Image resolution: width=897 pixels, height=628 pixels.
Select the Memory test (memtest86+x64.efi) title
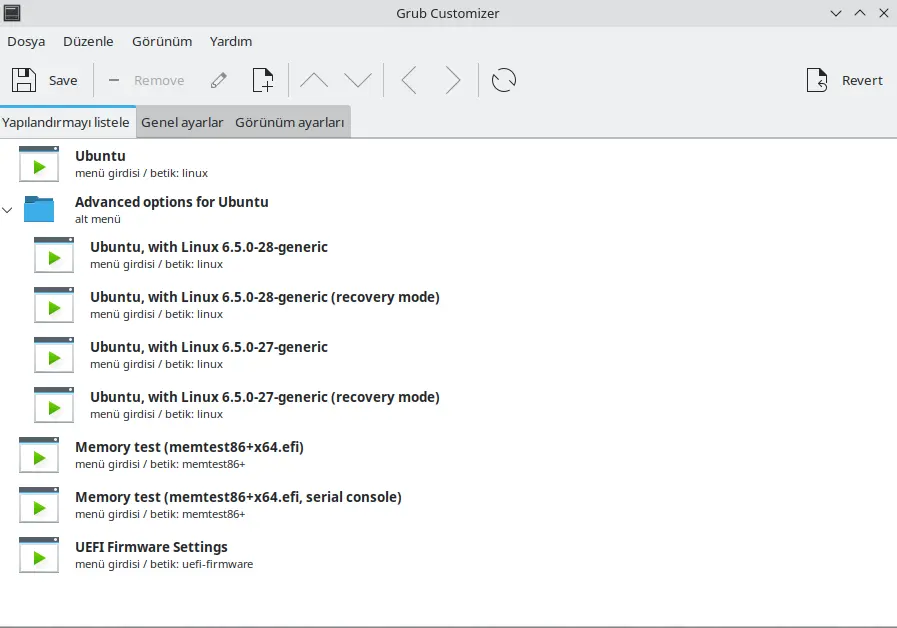189,447
